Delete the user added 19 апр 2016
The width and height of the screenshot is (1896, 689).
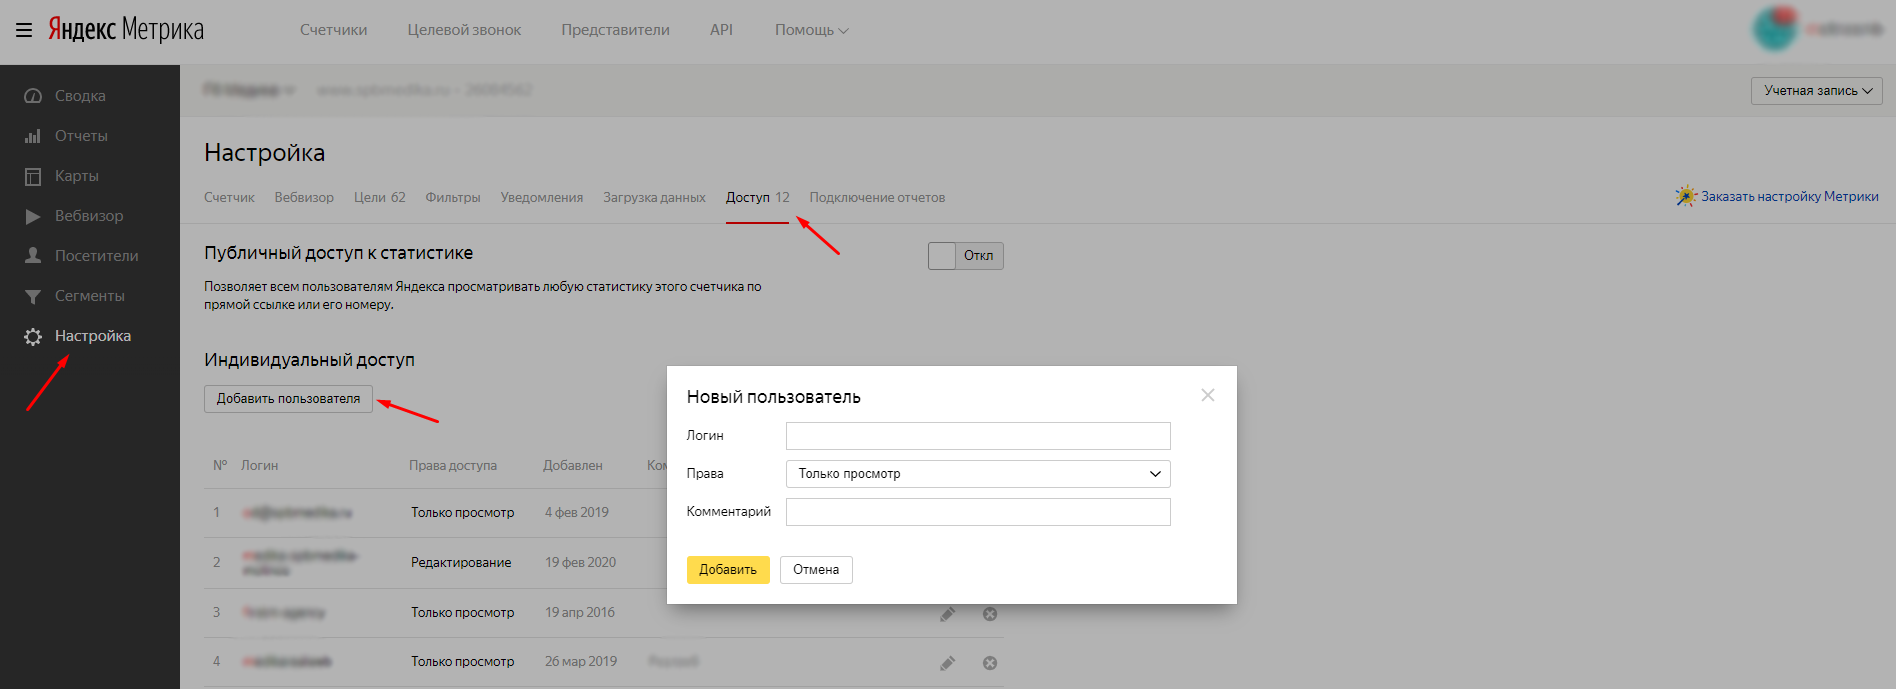click(x=990, y=614)
